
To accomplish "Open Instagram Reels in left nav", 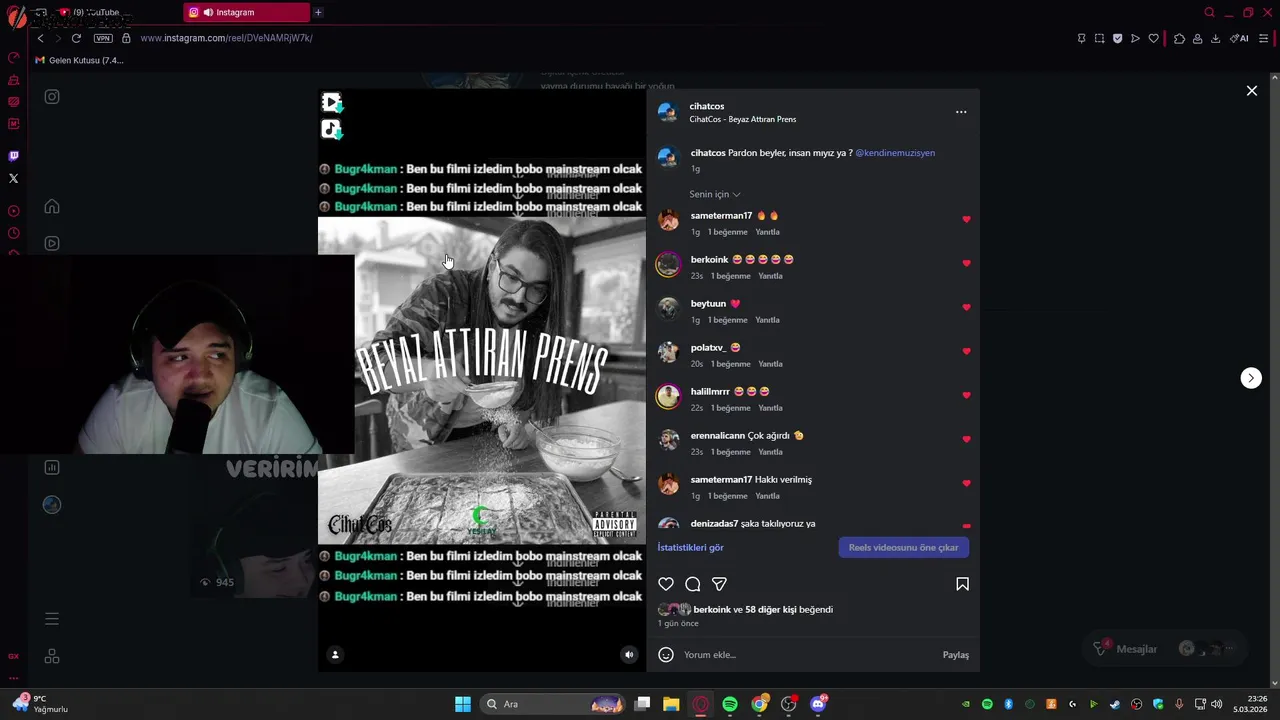I will pos(52,243).
